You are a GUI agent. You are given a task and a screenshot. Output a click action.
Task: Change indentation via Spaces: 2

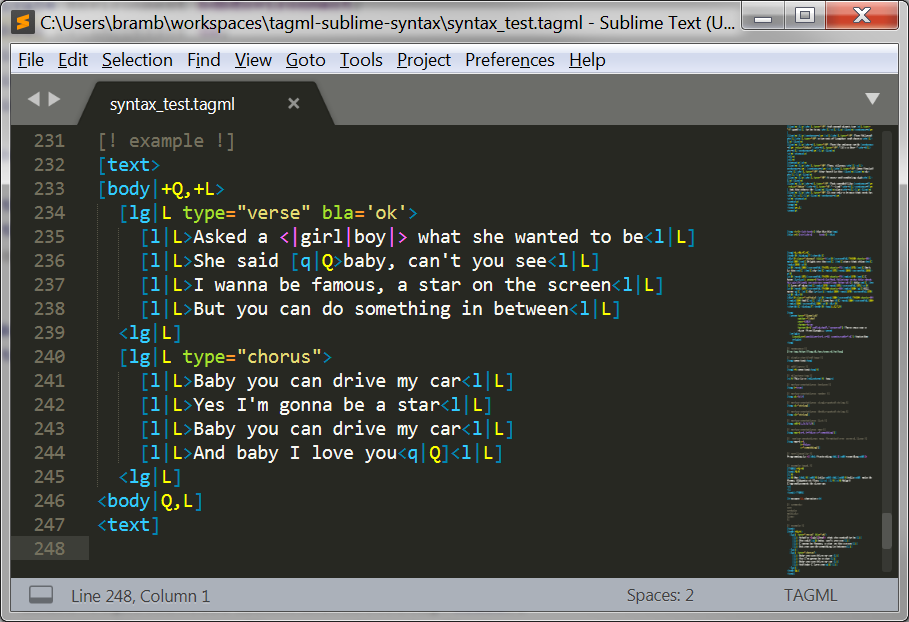660,595
